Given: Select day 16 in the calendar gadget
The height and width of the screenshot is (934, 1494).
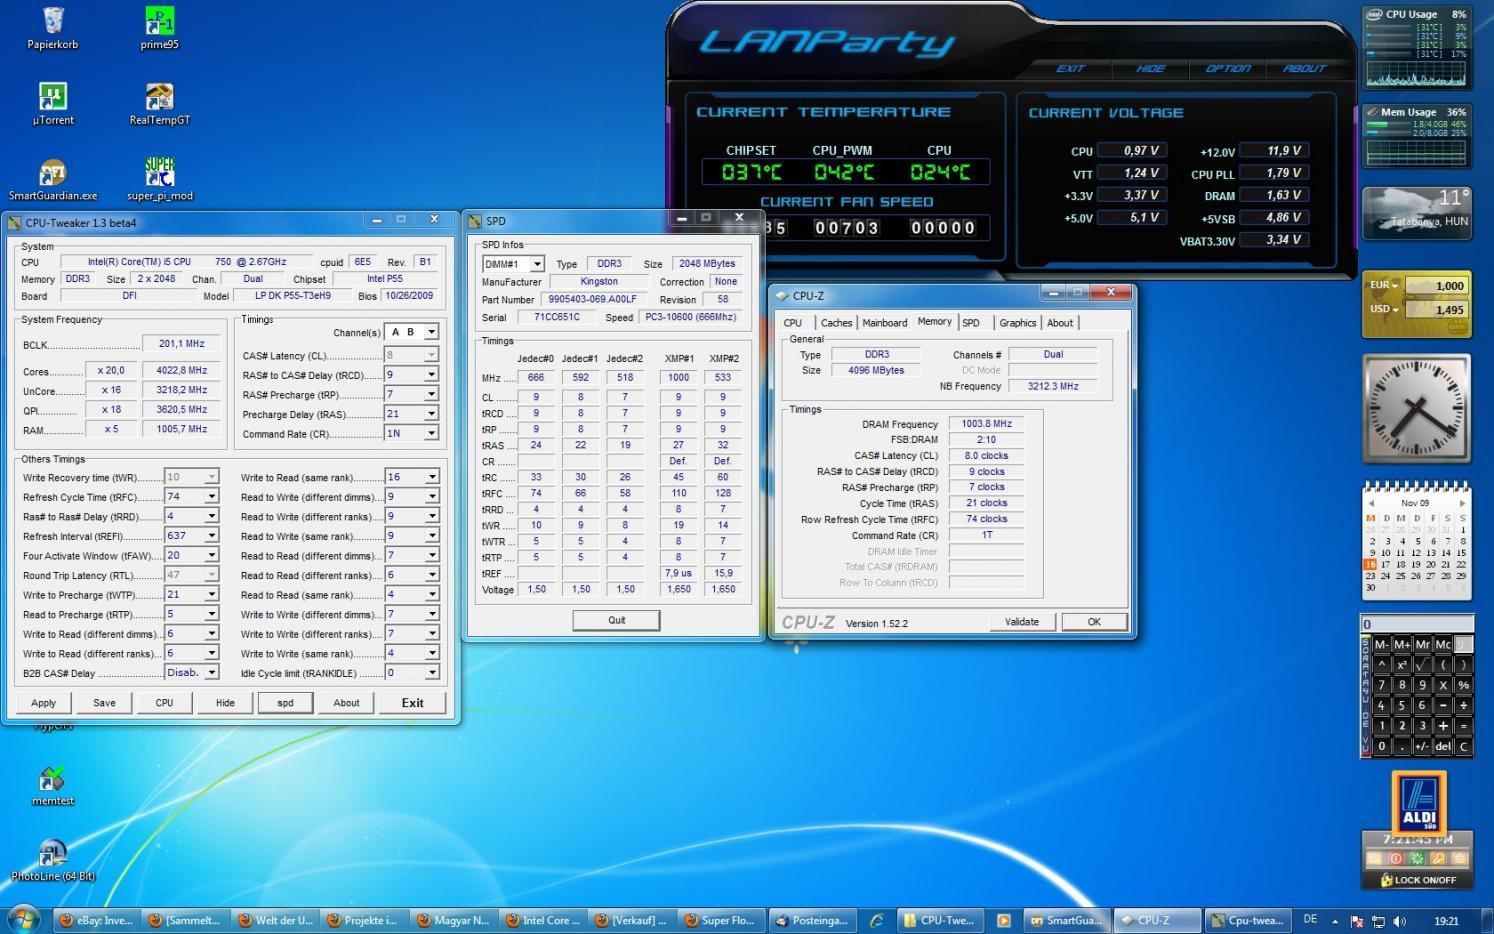Looking at the screenshot, I should pyautogui.click(x=1370, y=564).
